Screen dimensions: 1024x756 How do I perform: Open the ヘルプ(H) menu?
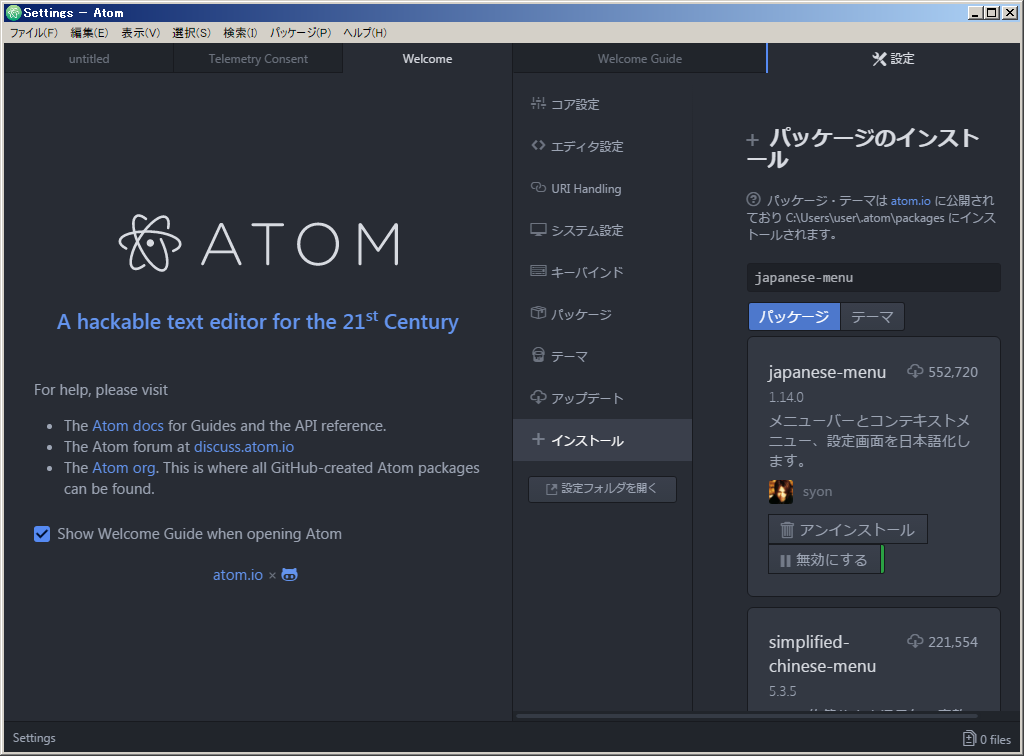pos(365,33)
